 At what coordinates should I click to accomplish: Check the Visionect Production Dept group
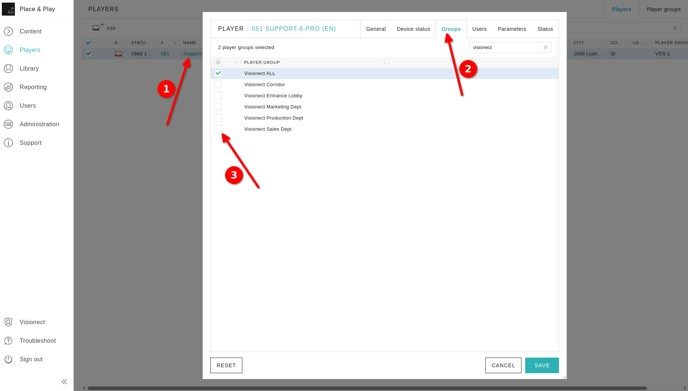(218, 118)
